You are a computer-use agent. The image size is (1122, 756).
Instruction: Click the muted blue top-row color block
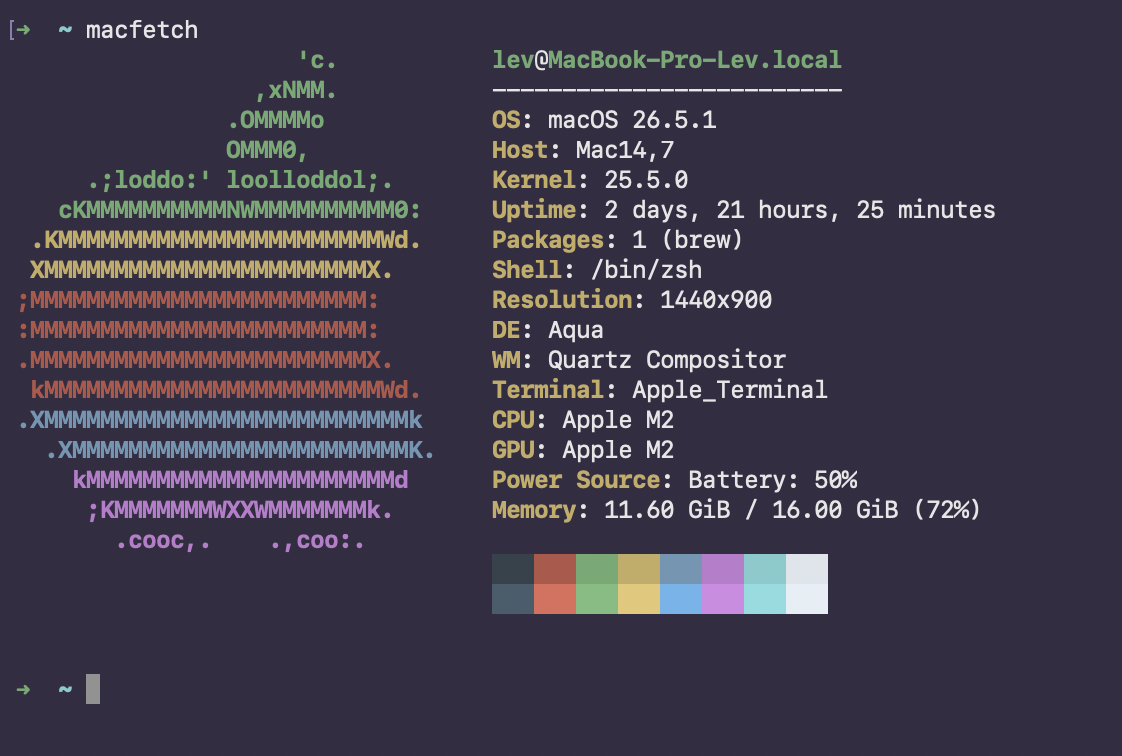point(680,569)
